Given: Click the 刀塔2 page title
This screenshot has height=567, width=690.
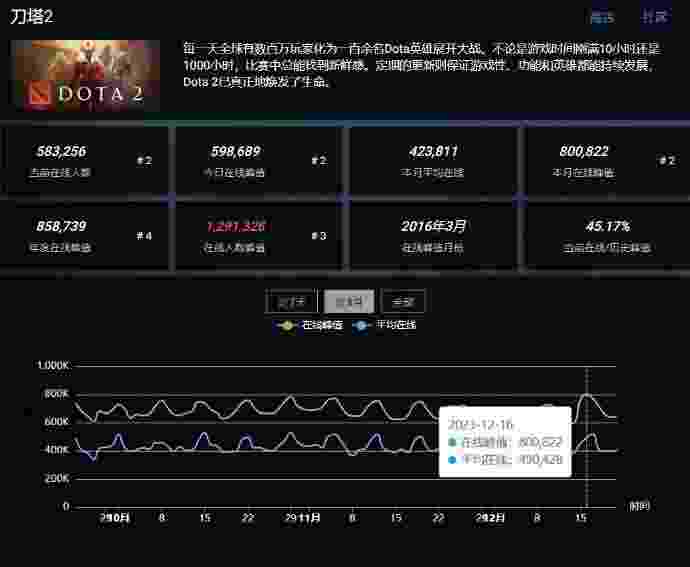Looking at the screenshot, I should click(32, 17).
